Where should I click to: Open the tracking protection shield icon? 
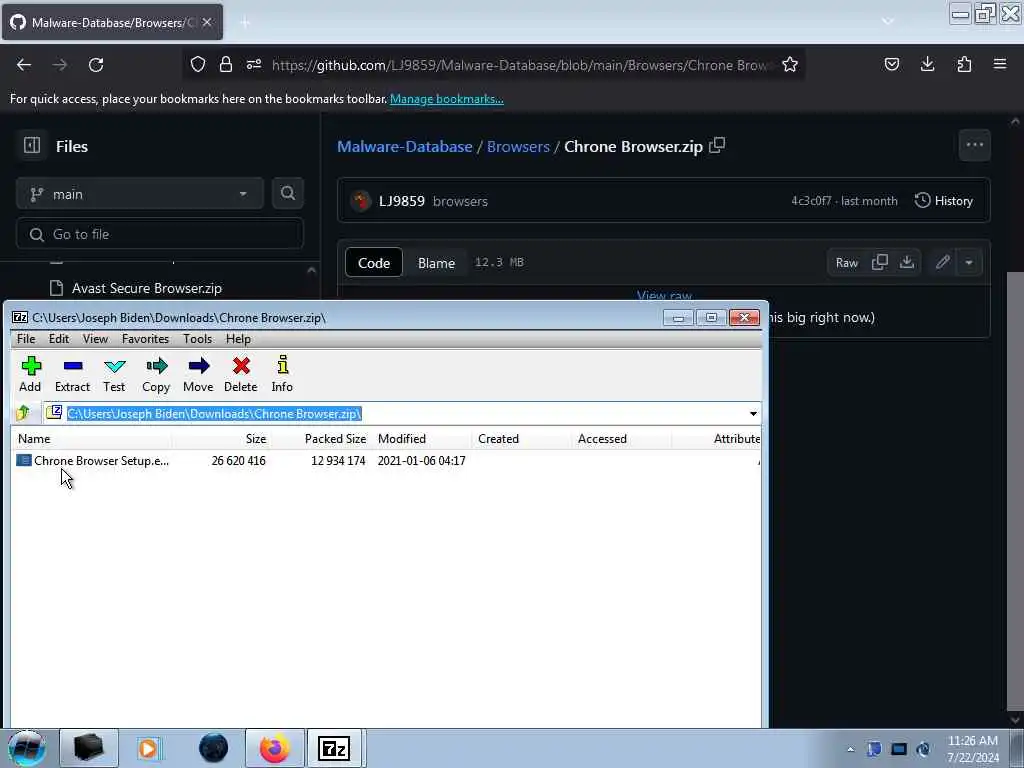[x=198, y=64]
